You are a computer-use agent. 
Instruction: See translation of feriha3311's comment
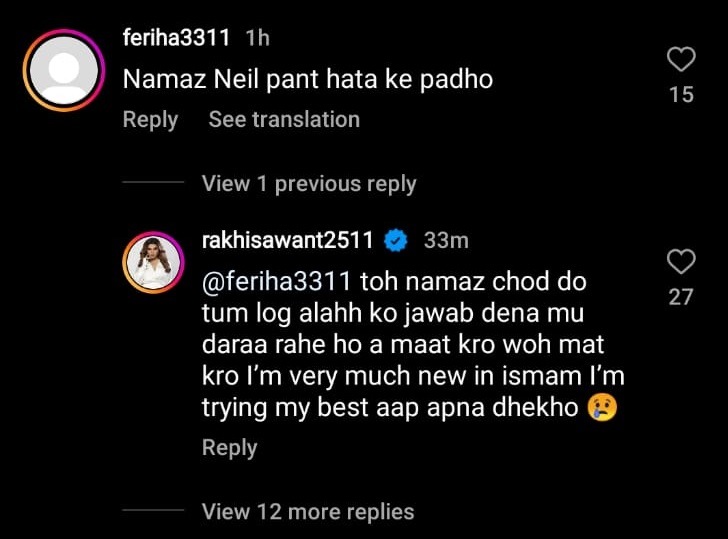(x=284, y=119)
